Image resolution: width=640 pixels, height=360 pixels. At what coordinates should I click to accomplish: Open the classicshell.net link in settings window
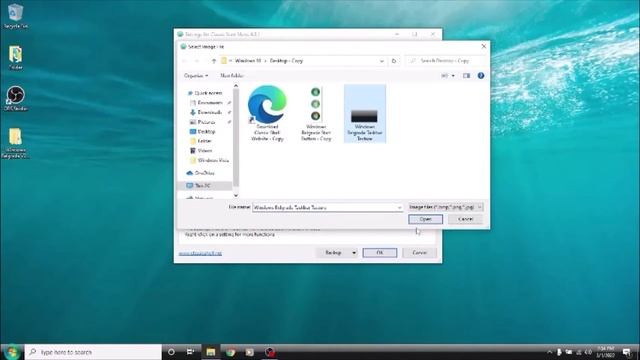200,253
